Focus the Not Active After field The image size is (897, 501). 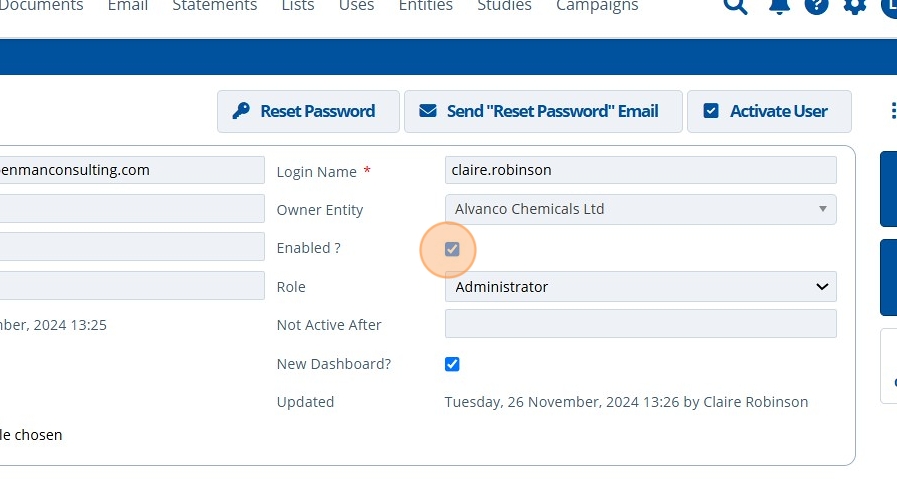tap(640, 325)
